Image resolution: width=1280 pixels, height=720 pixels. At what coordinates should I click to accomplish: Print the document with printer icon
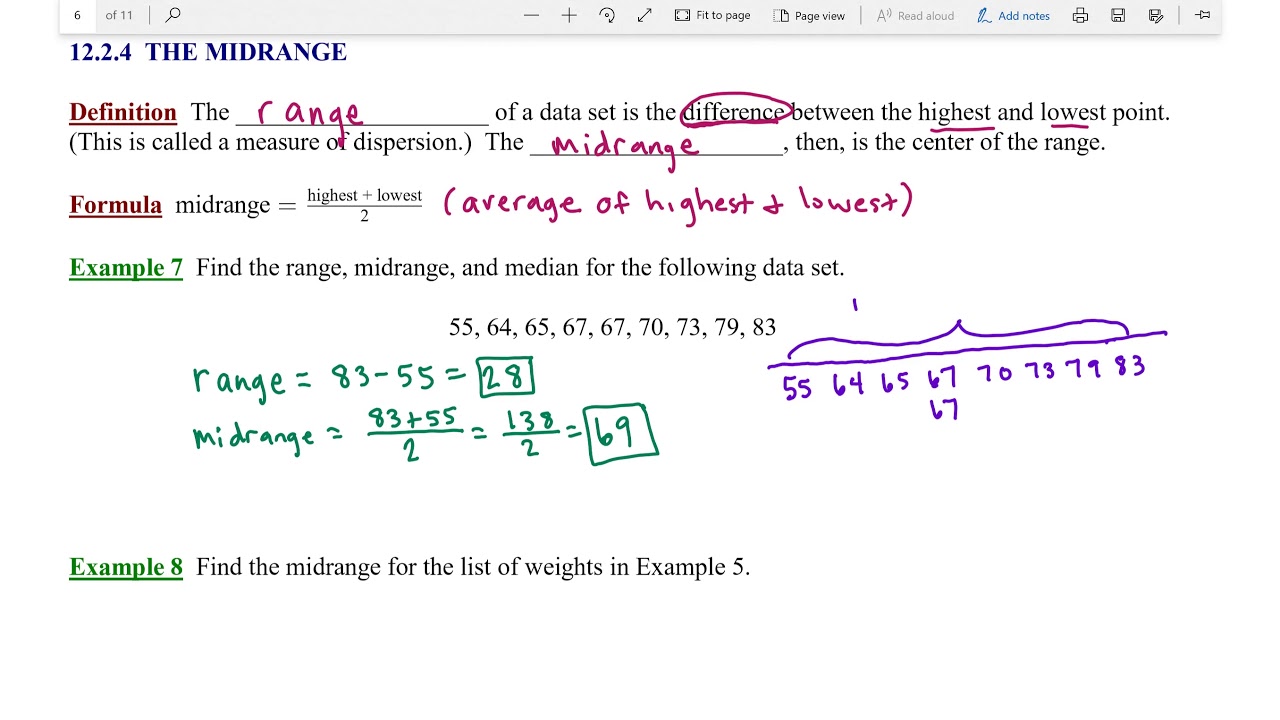coord(1080,15)
